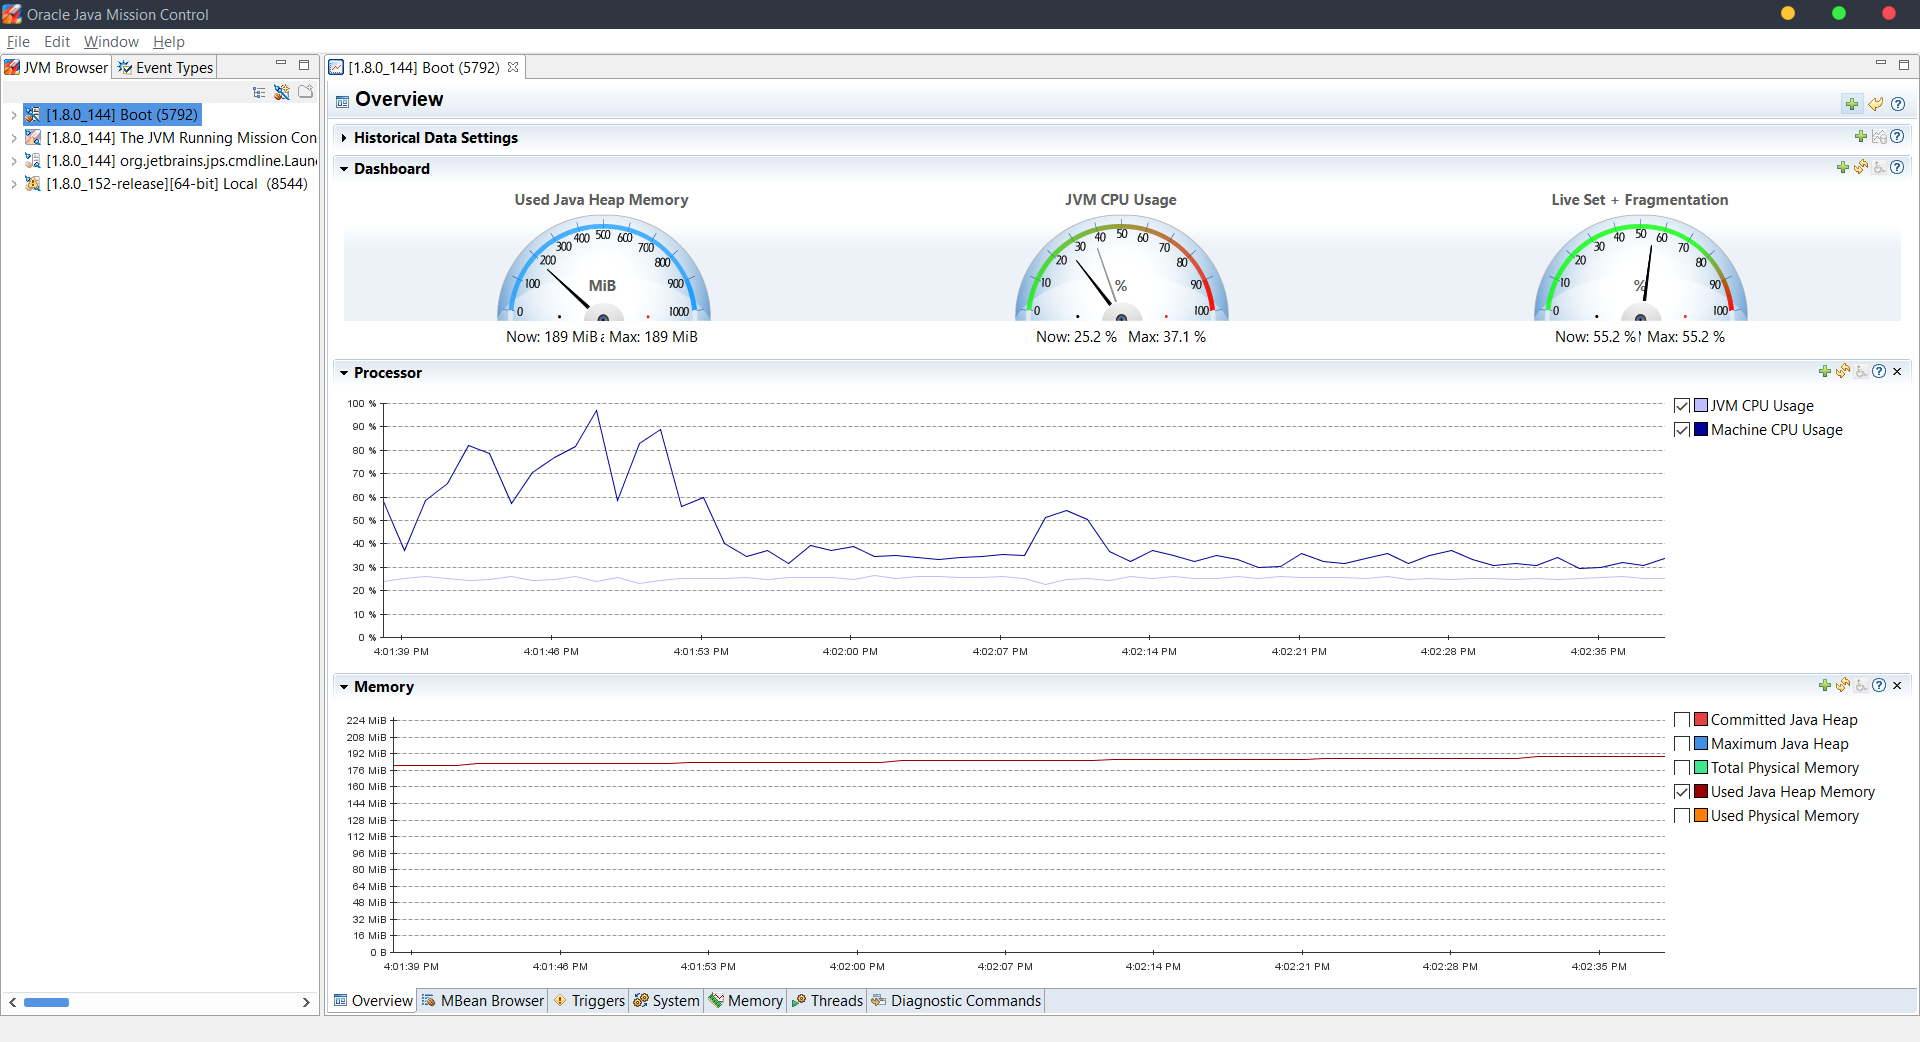1920x1042 pixels.
Task: Open help for the Memory section
Action: (1879, 686)
